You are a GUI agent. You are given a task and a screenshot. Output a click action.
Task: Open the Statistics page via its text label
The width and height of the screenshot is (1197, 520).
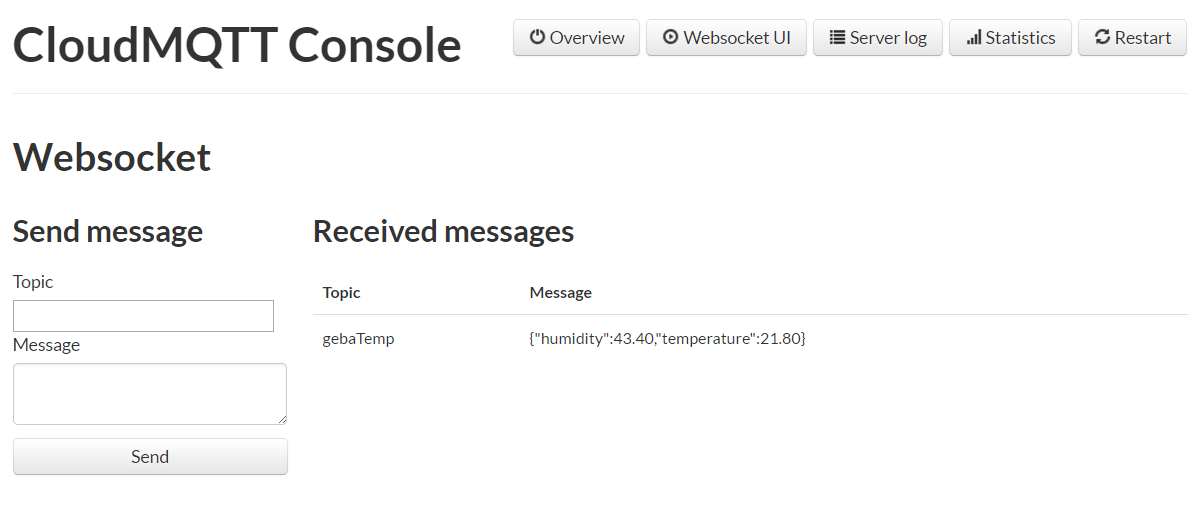[1020, 38]
